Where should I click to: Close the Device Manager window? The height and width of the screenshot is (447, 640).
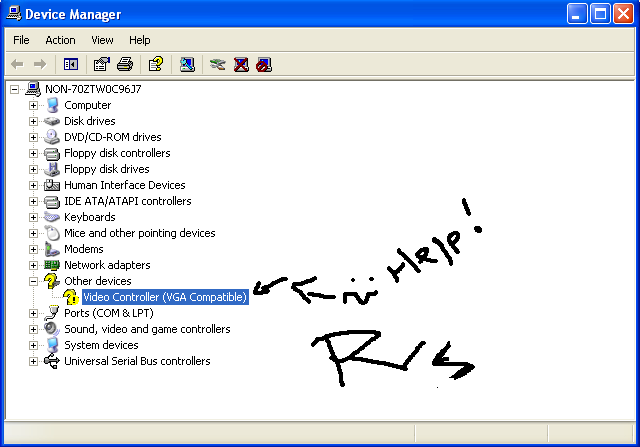(x=624, y=14)
